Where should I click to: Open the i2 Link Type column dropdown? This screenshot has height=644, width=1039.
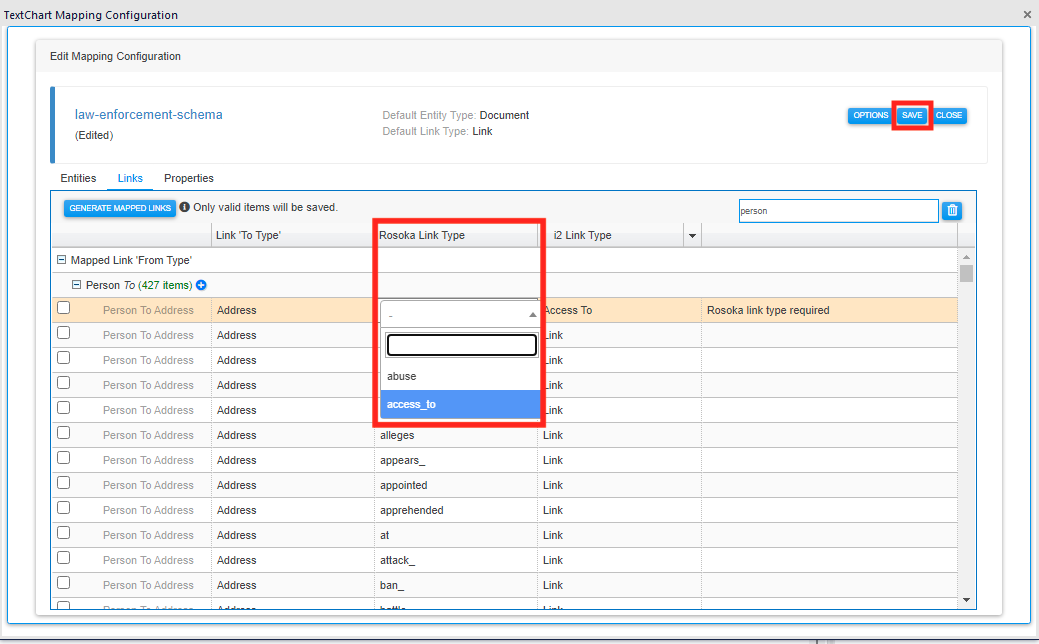pyautogui.click(x=694, y=235)
